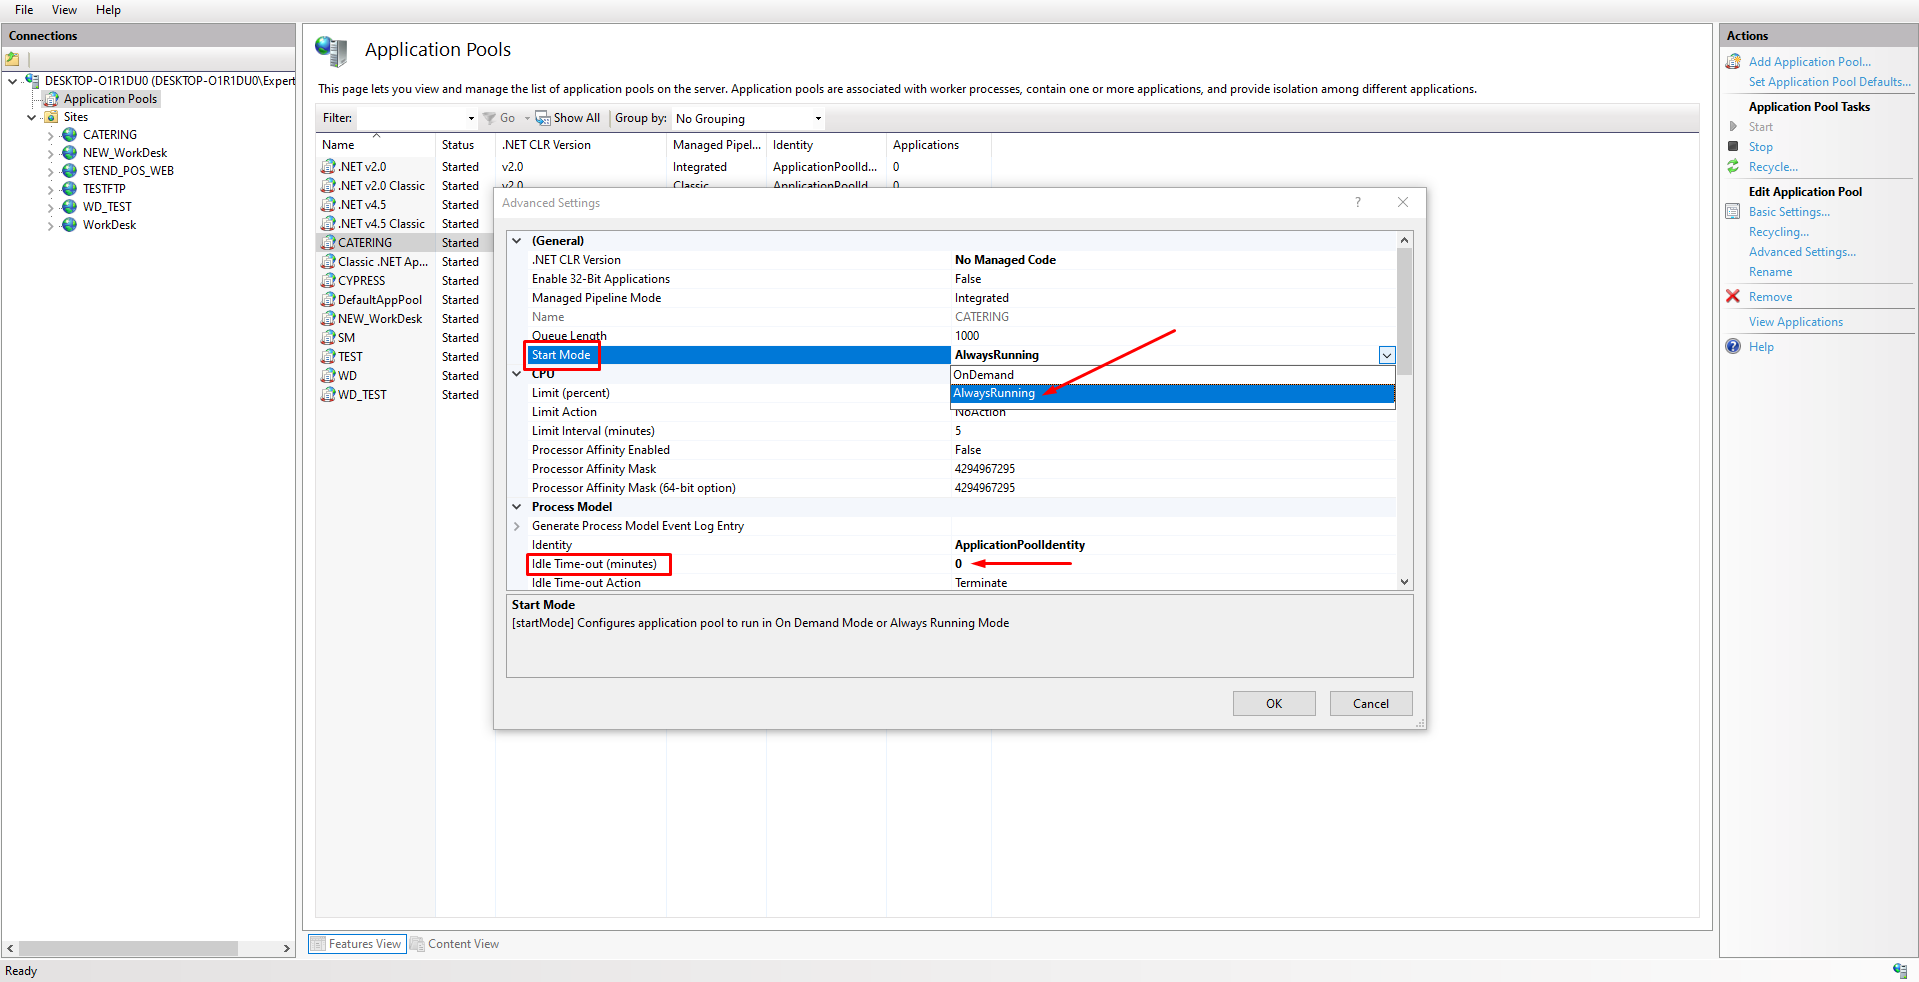The height and width of the screenshot is (982, 1919).
Task: Click the Add Application Pool icon
Action: click(x=1733, y=62)
